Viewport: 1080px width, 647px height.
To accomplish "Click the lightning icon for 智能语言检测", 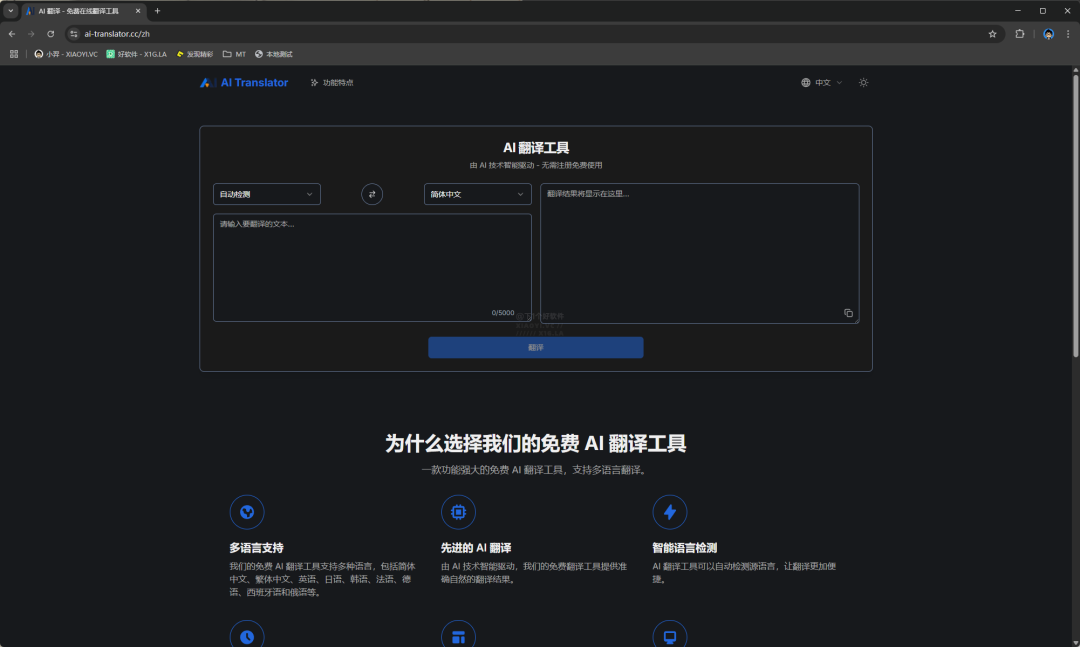I will pyautogui.click(x=669, y=512).
